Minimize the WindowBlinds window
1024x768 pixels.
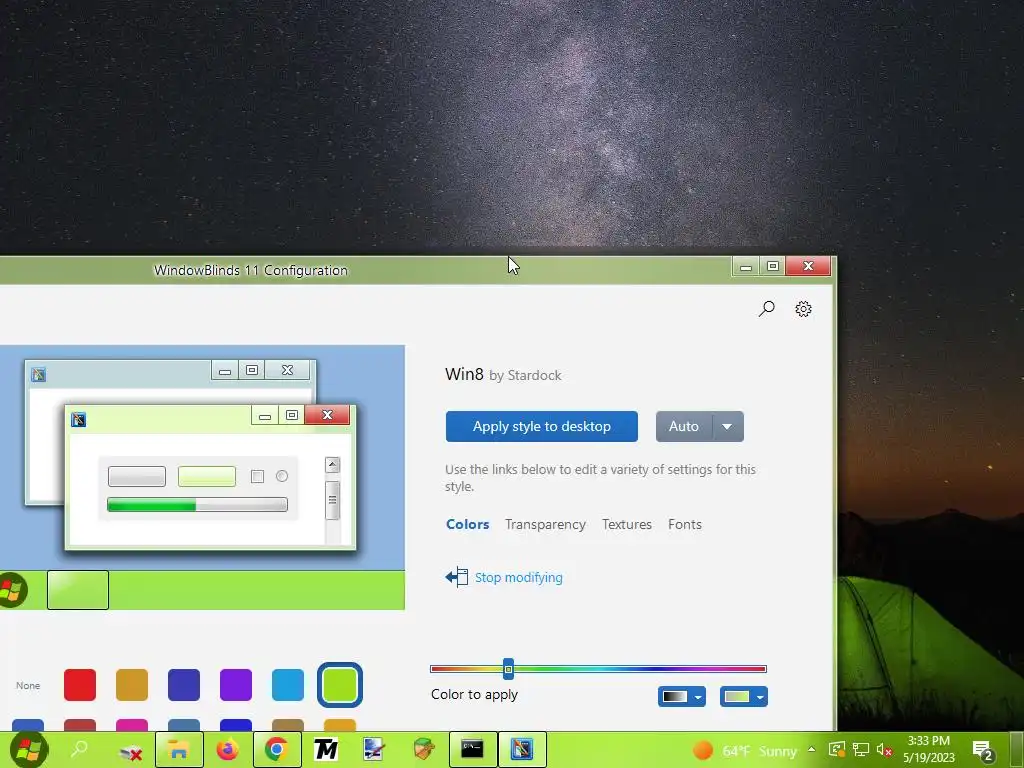click(x=746, y=266)
